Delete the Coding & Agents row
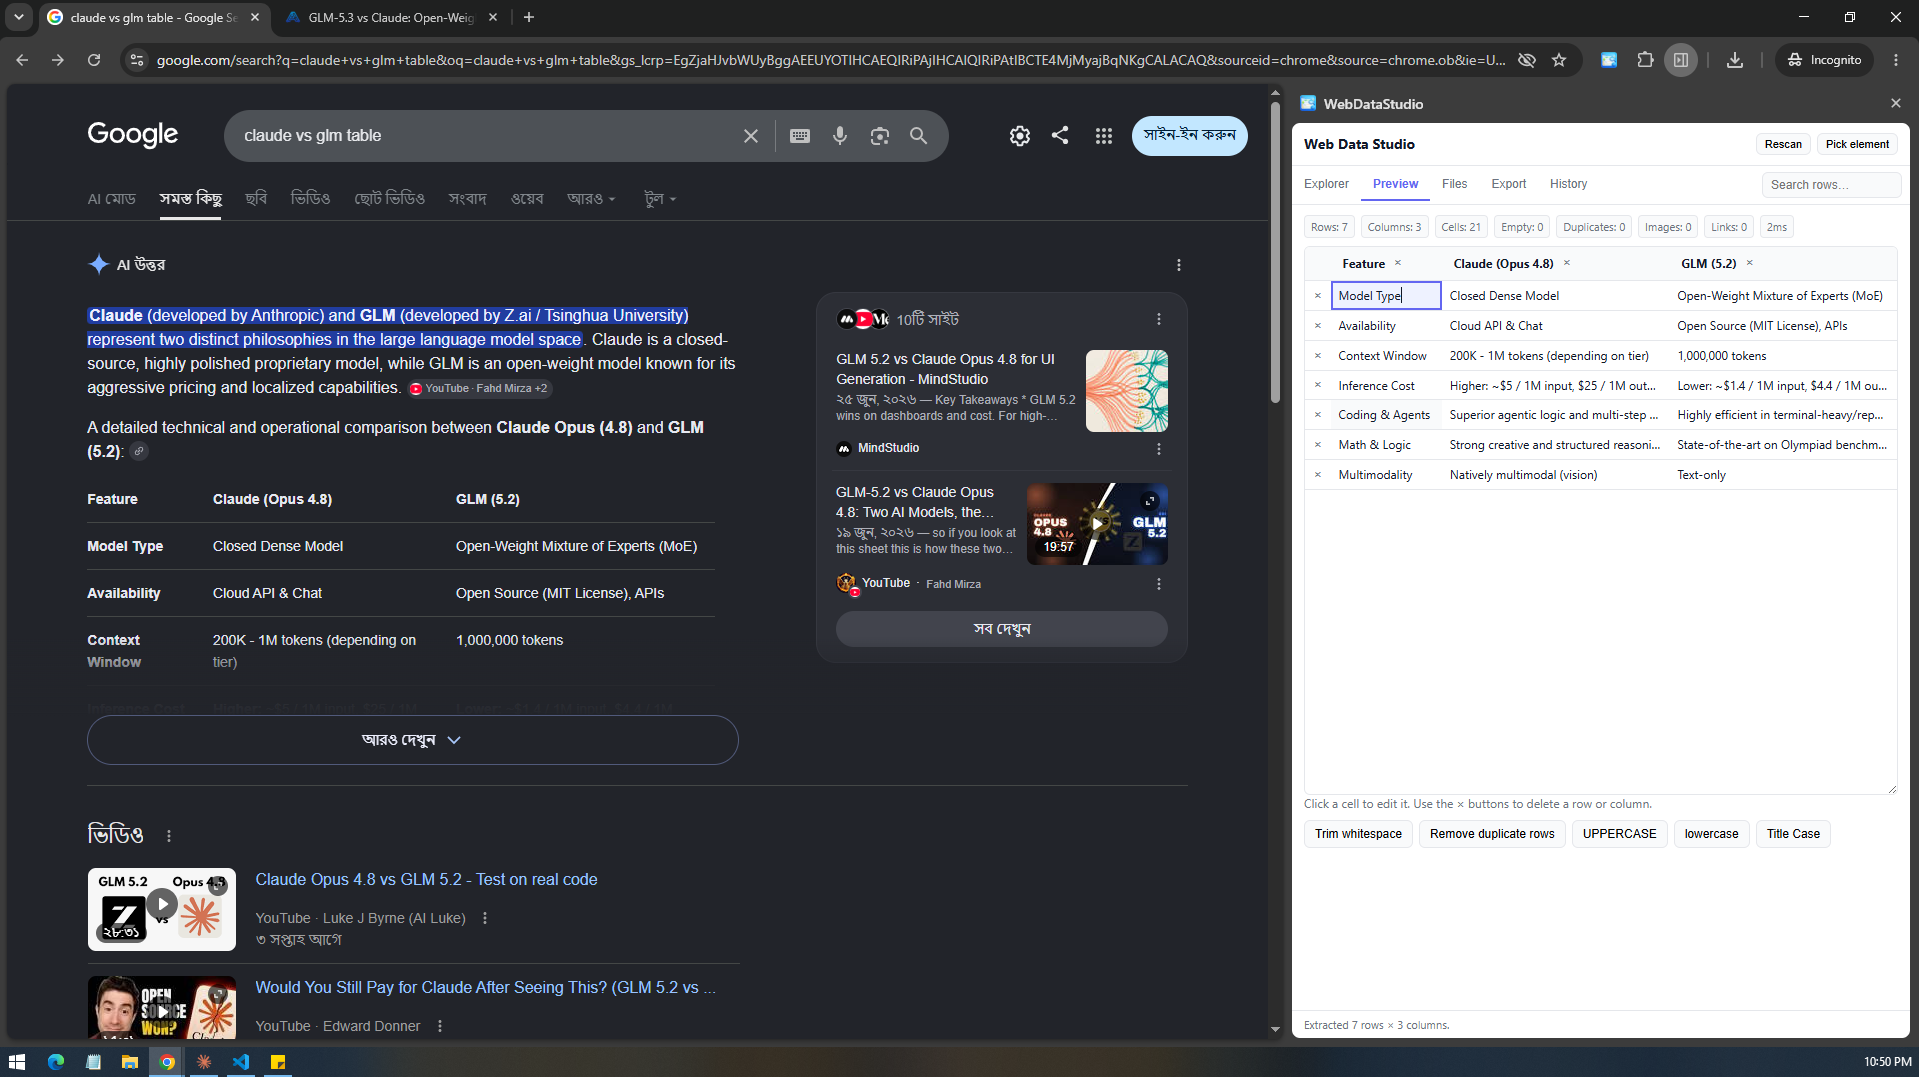 click(1318, 415)
